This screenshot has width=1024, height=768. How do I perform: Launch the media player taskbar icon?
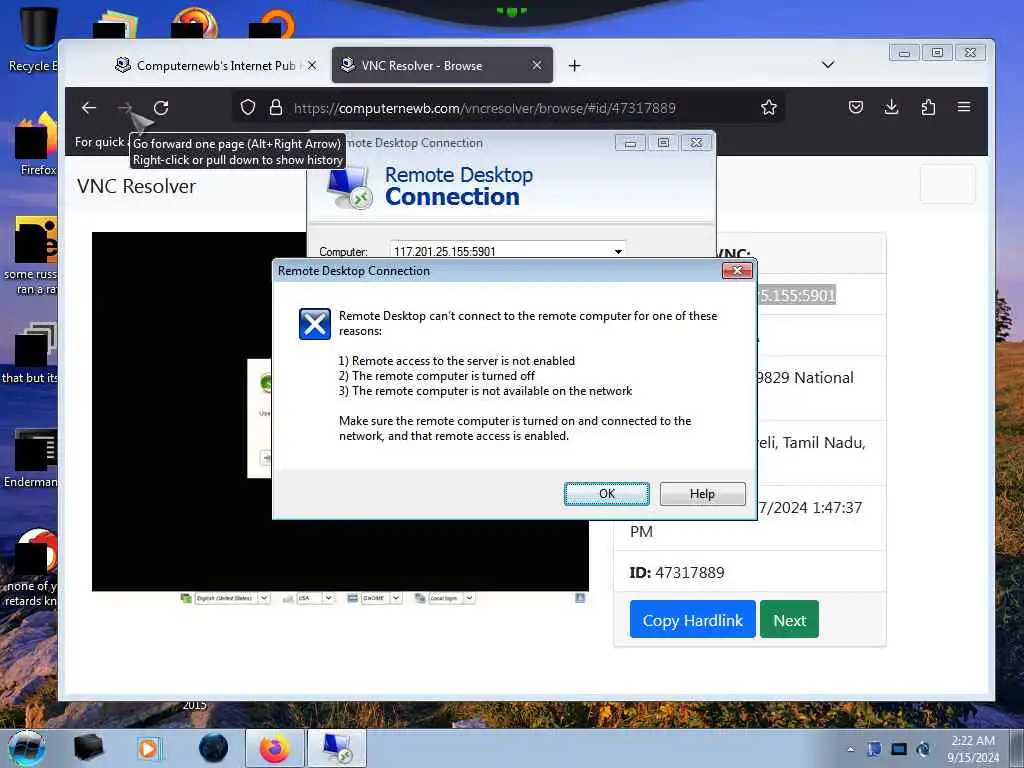point(148,748)
